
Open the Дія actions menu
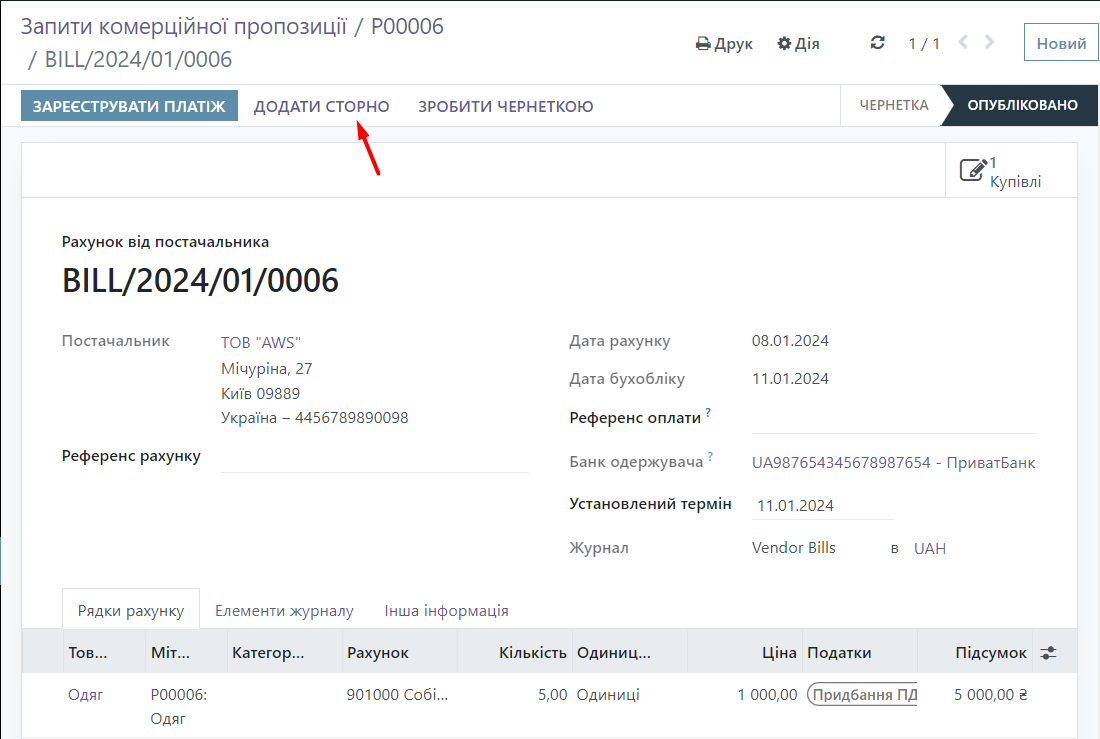tap(798, 44)
